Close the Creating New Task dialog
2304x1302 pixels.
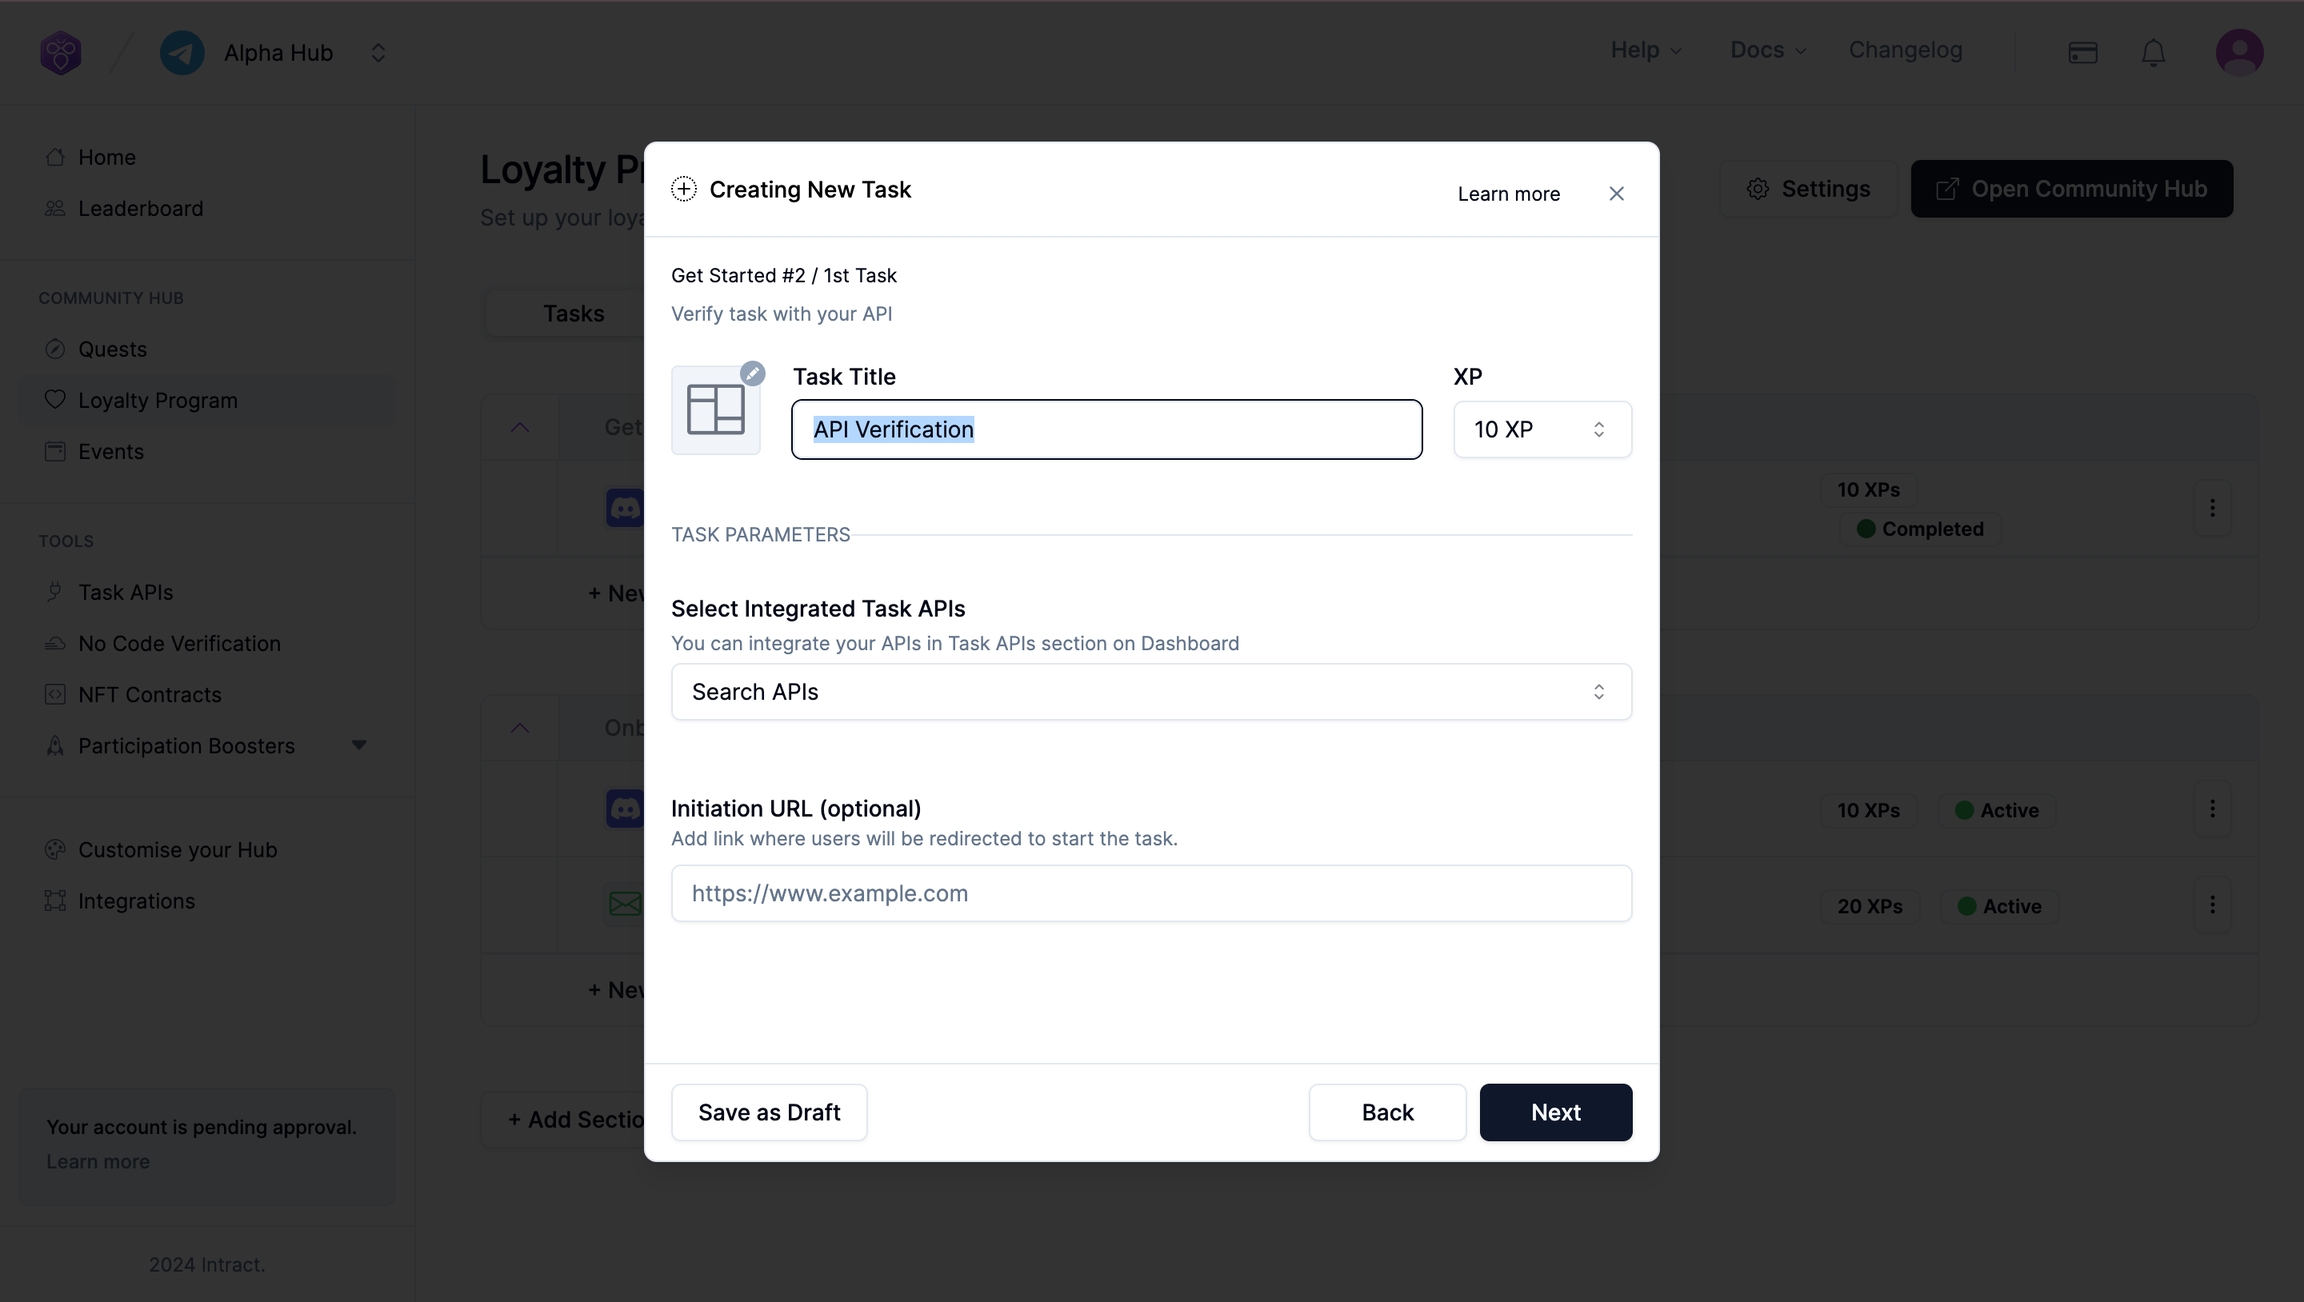pos(1616,194)
